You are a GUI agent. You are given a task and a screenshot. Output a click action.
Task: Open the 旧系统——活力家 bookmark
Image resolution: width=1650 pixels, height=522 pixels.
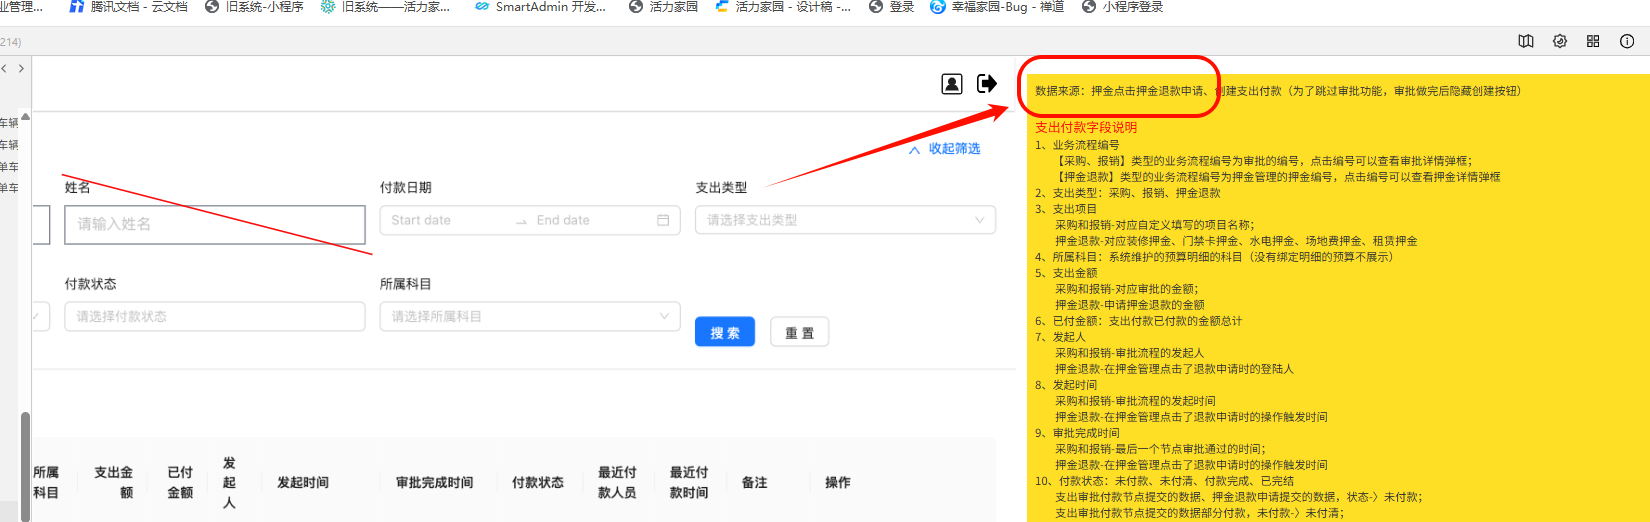pos(385,7)
